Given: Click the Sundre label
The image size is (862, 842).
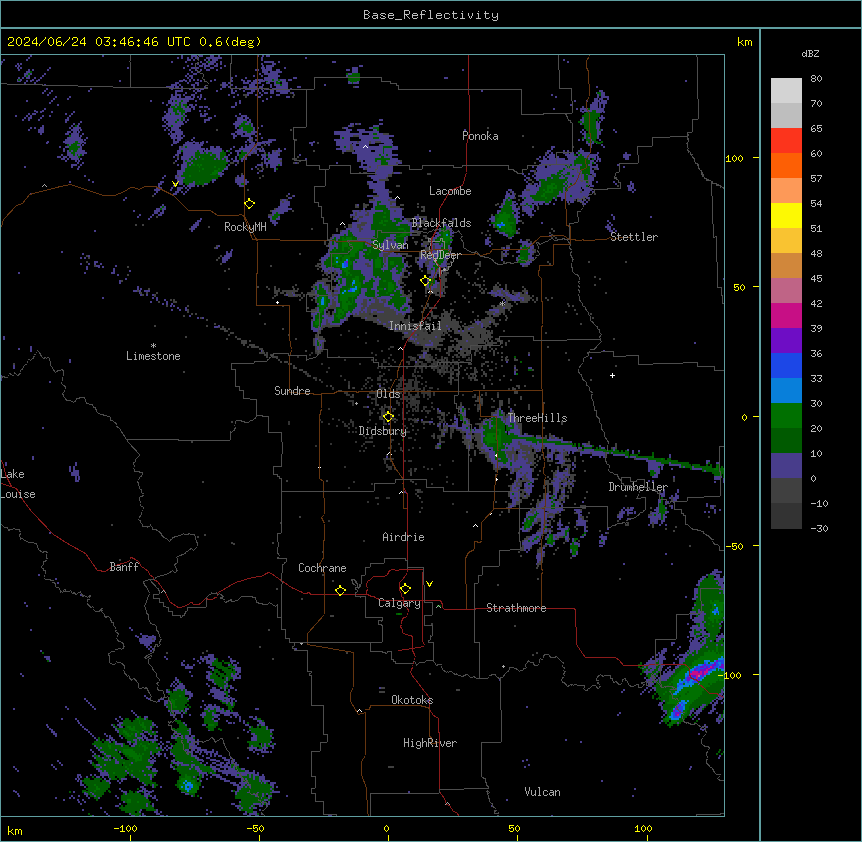Looking at the screenshot, I should tap(292, 391).
